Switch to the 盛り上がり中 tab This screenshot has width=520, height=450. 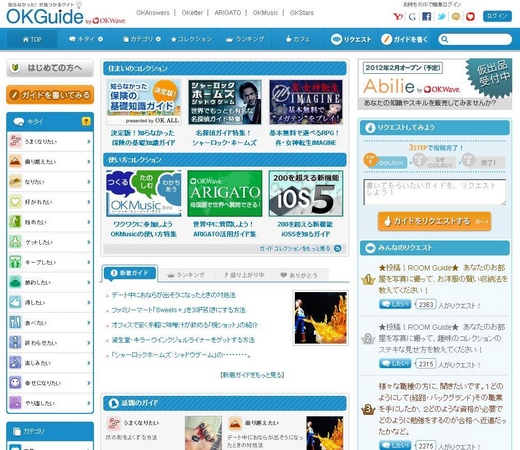[x=244, y=275]
